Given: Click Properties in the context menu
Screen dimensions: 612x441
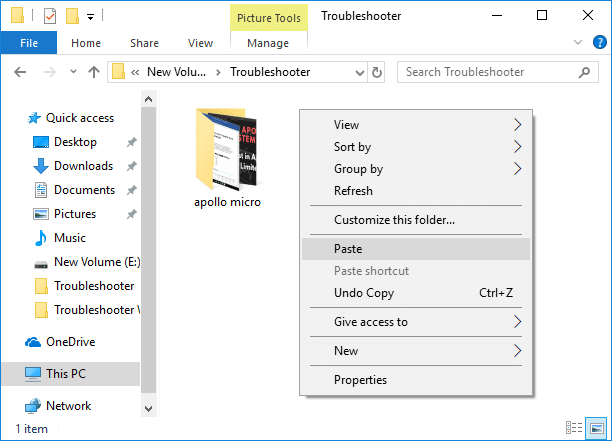Looking at the screenshot, I should 360,380.
